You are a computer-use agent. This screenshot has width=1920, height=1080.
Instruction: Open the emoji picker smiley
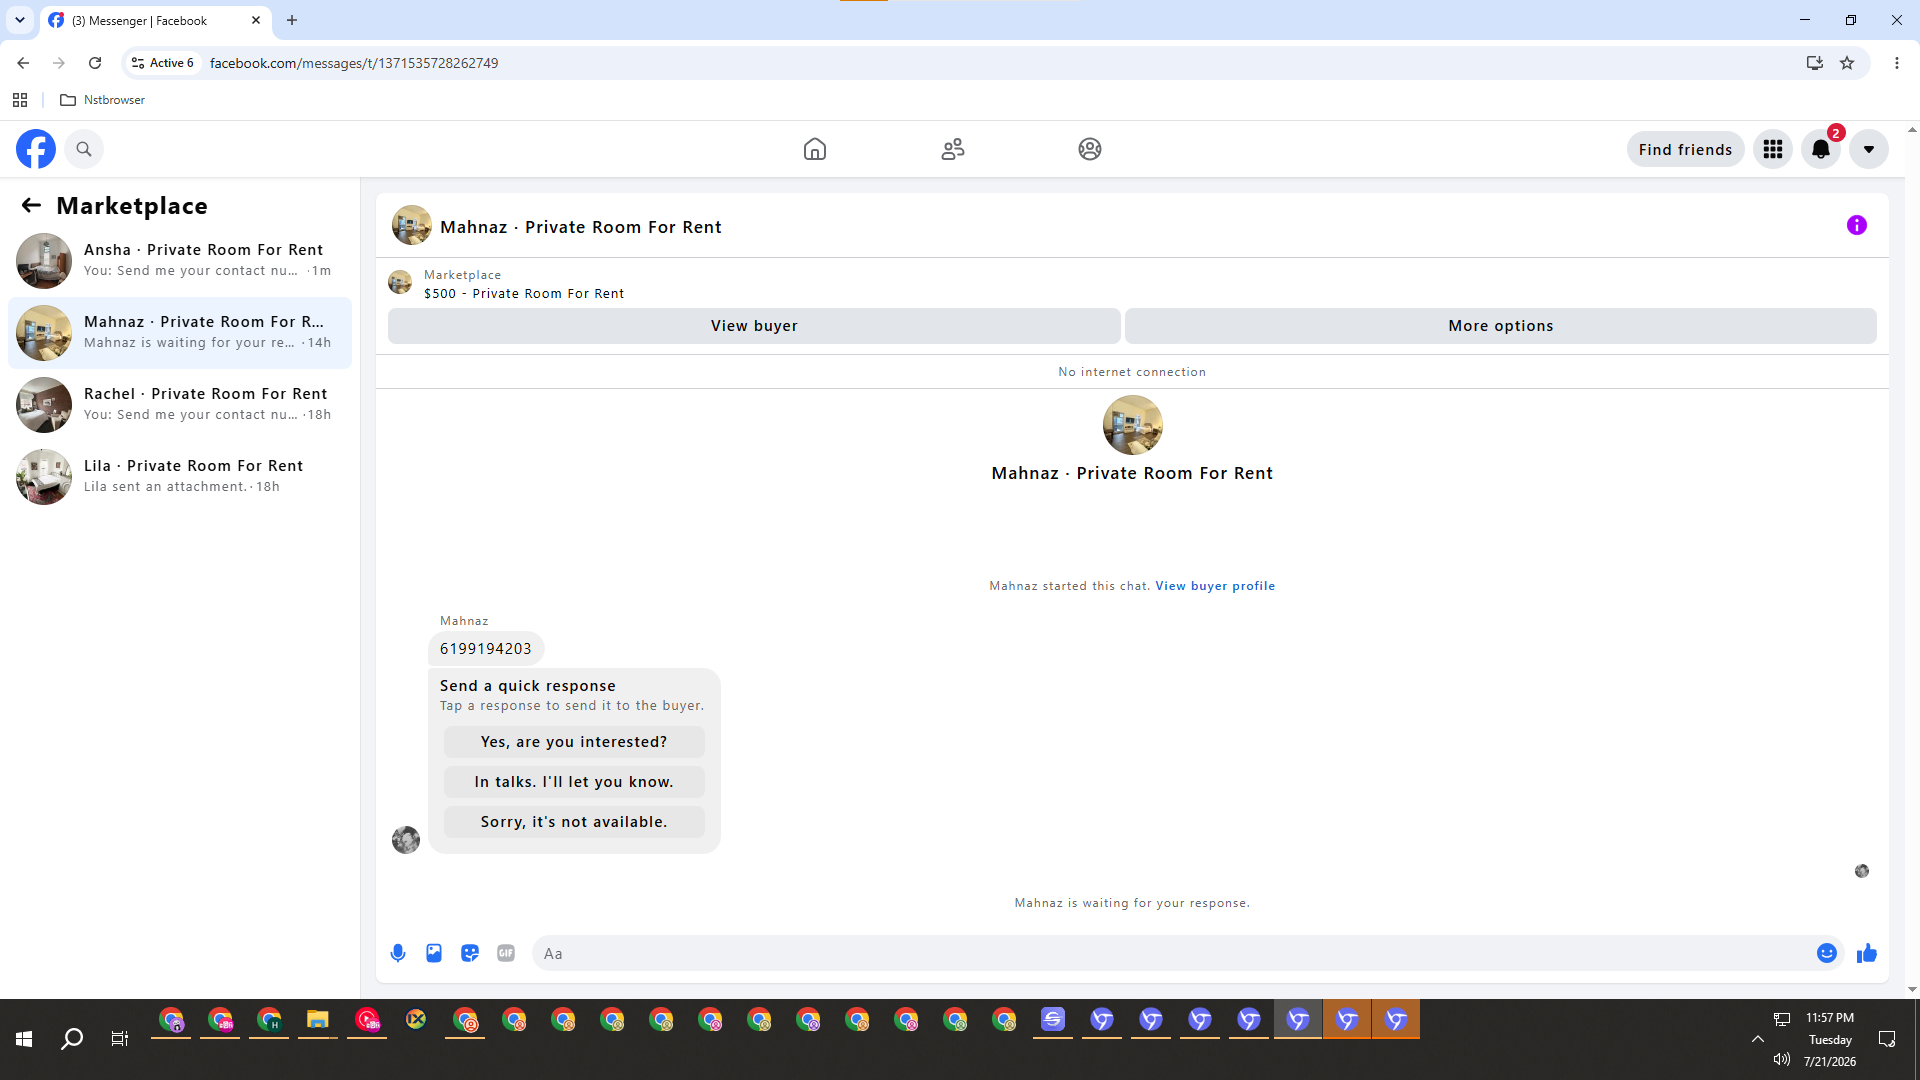point(1827,953)
